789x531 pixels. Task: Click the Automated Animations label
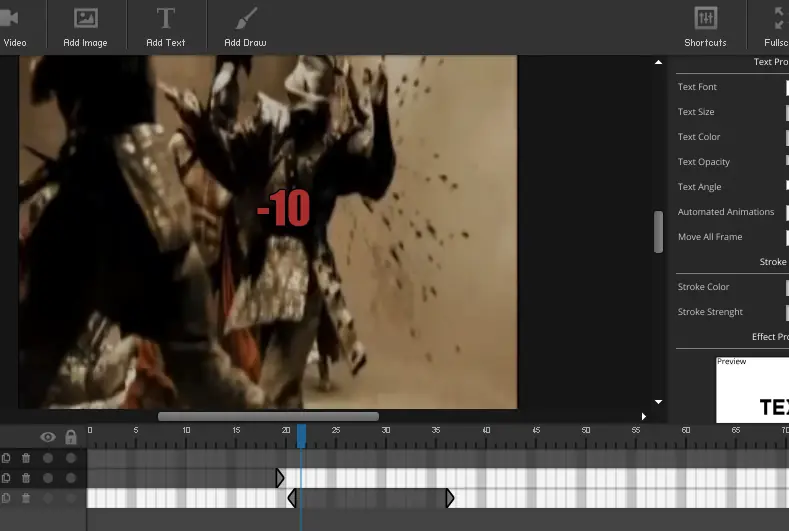point(726,212)
